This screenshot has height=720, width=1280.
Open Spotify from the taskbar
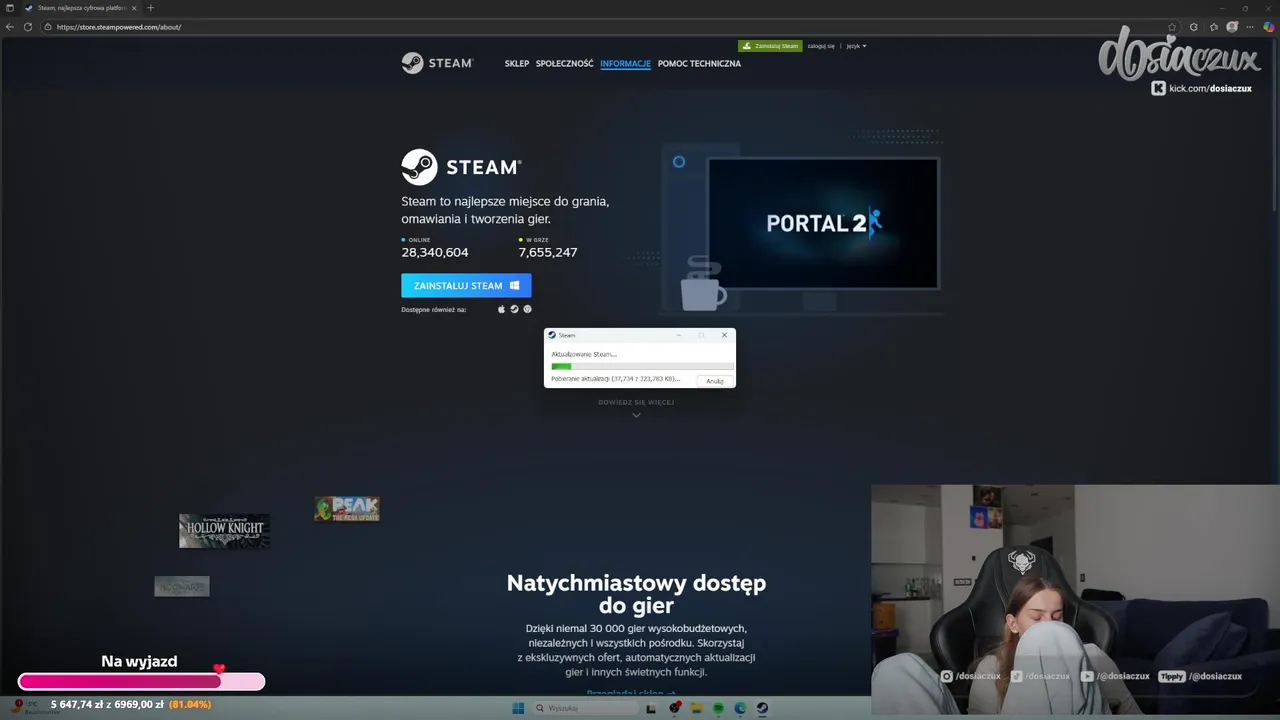coord(718,708)
